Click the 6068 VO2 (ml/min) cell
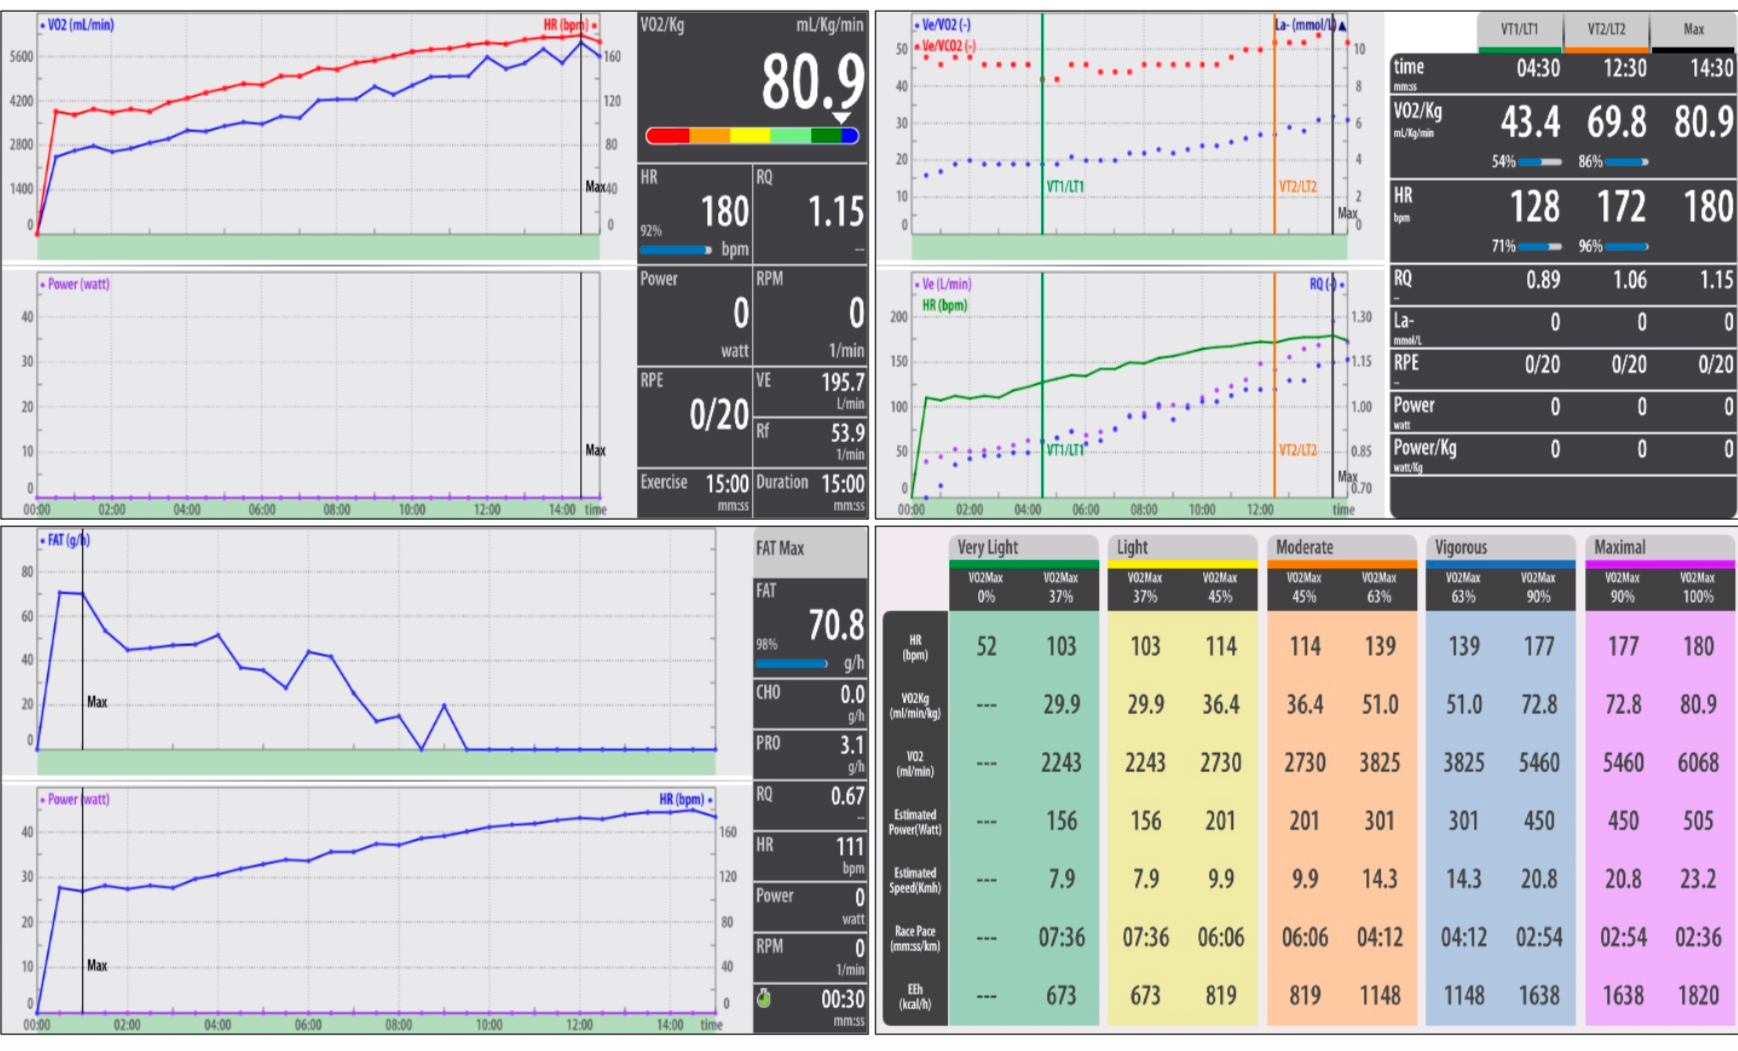The height and width of the screenshot is (1051, 1738). (x=1698, y=764)
